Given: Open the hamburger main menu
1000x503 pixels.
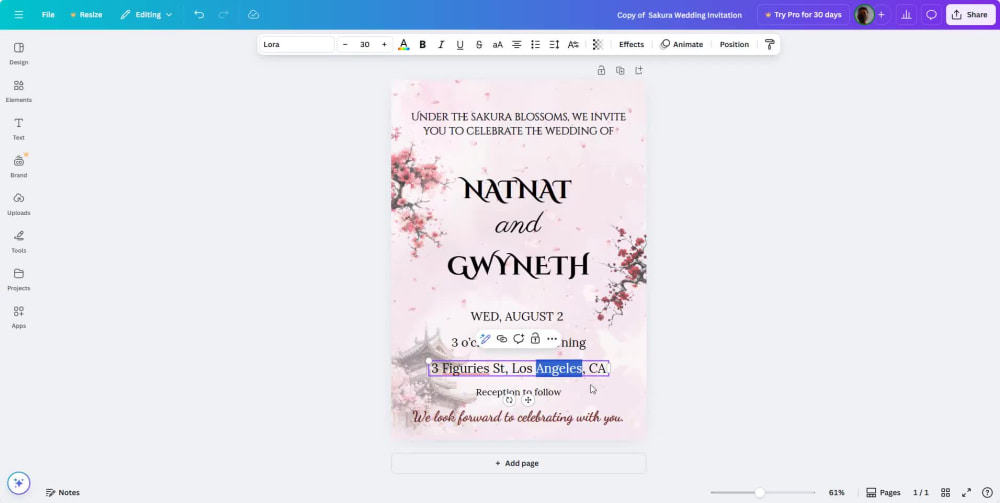Looking at the screenshot, I should tap(18, 15).
